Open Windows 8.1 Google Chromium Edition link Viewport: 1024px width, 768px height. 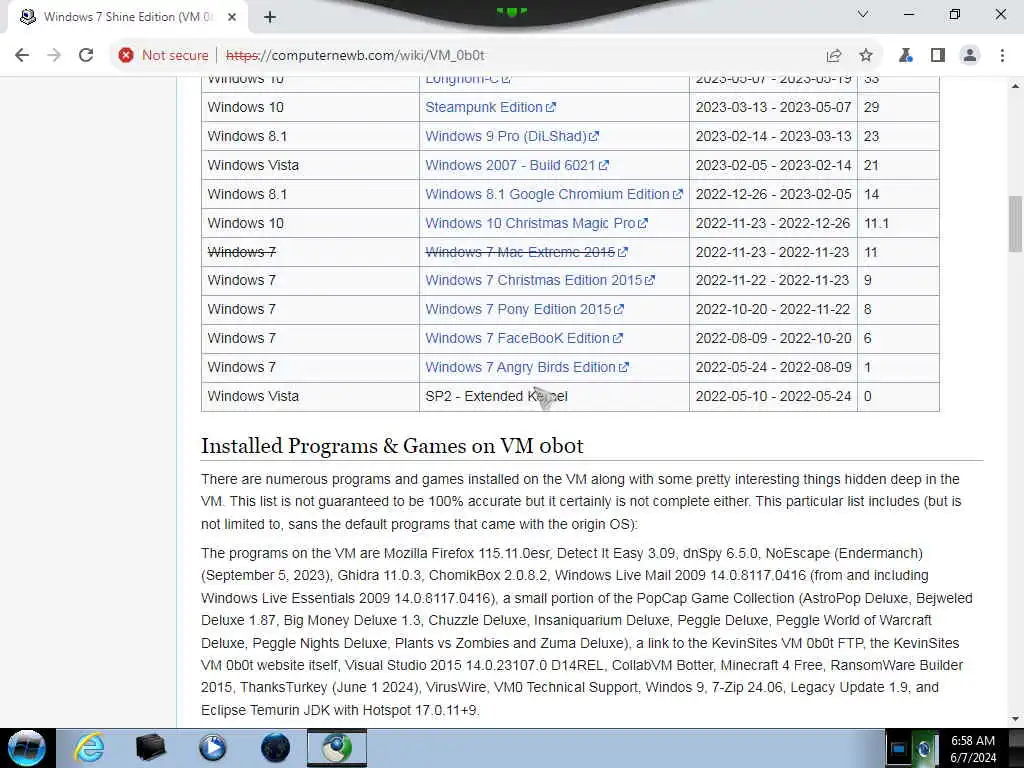(554, 194)
